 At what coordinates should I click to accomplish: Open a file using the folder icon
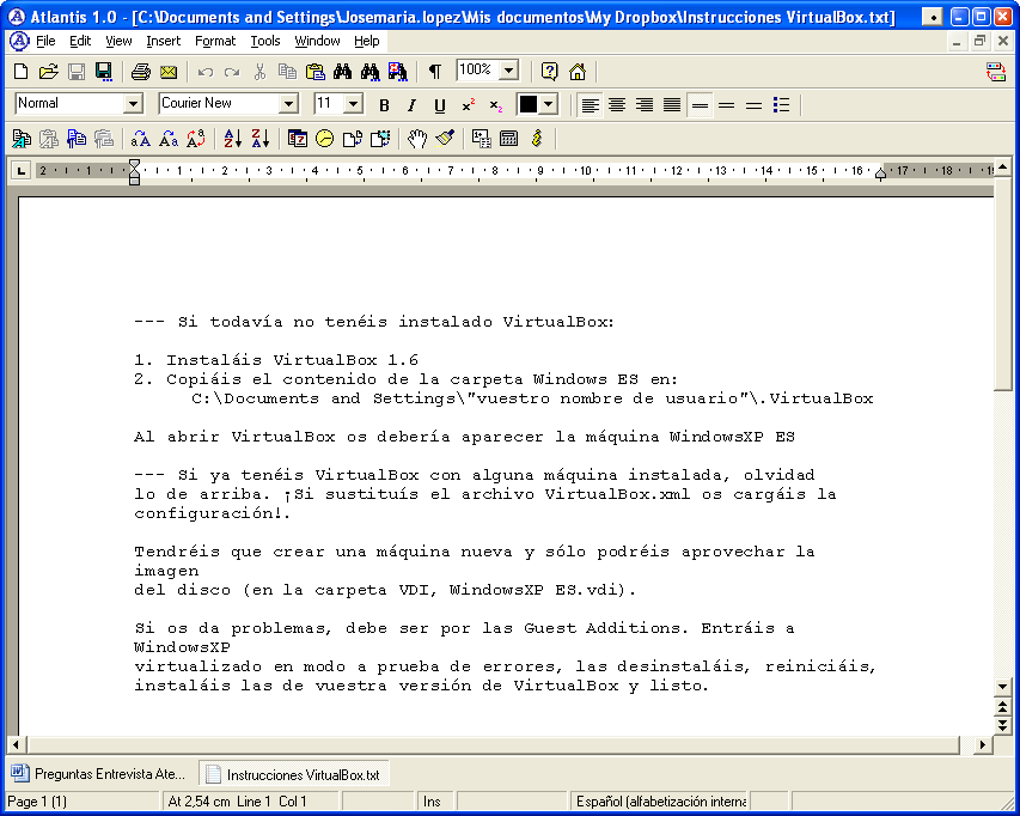[x=48, y=72]
